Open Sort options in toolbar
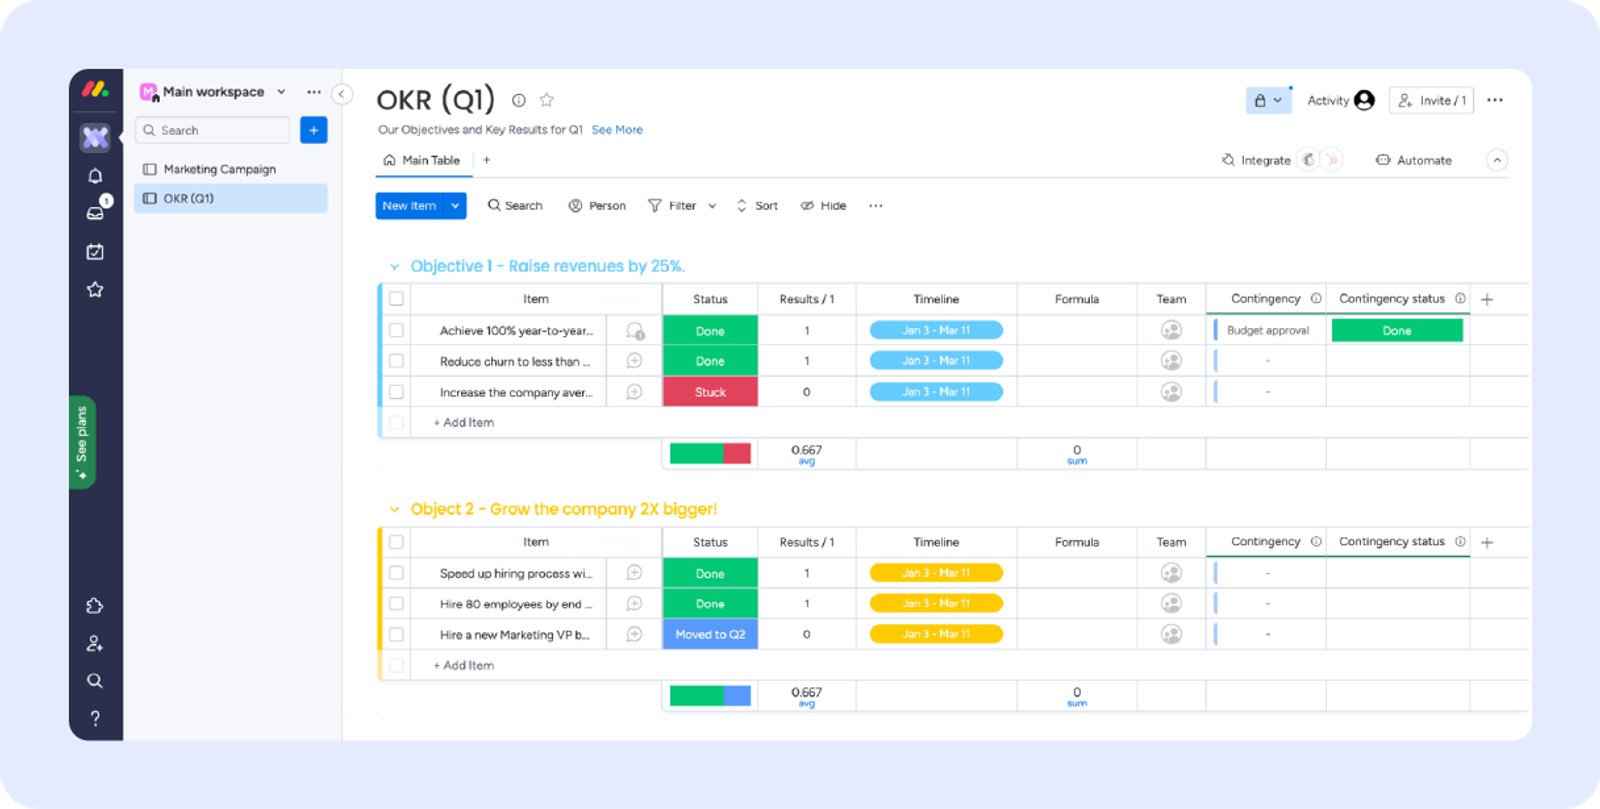 757,206
